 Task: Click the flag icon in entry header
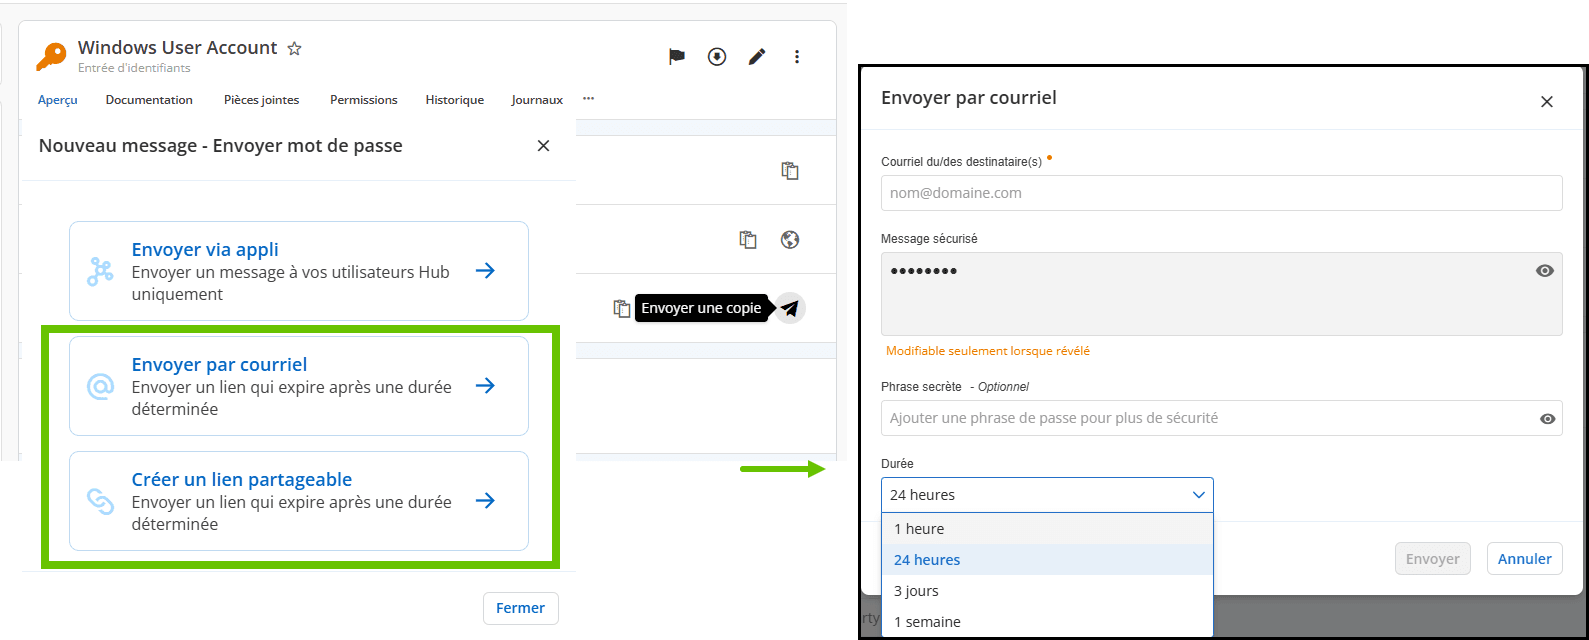click(x=677, y=57)
